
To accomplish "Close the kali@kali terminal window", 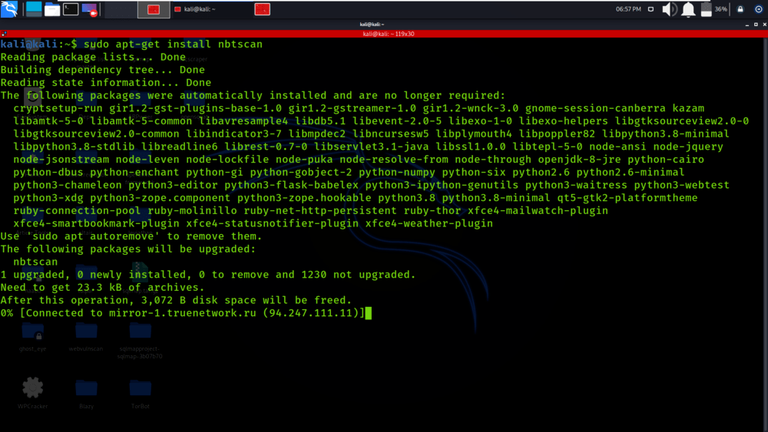I will click(765, 24).
